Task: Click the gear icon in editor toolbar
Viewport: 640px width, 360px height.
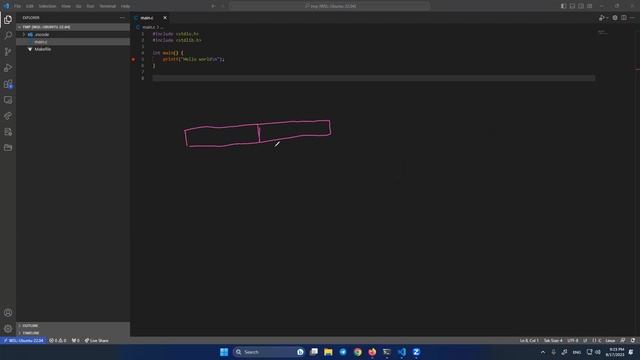Action: coord(615,18)
